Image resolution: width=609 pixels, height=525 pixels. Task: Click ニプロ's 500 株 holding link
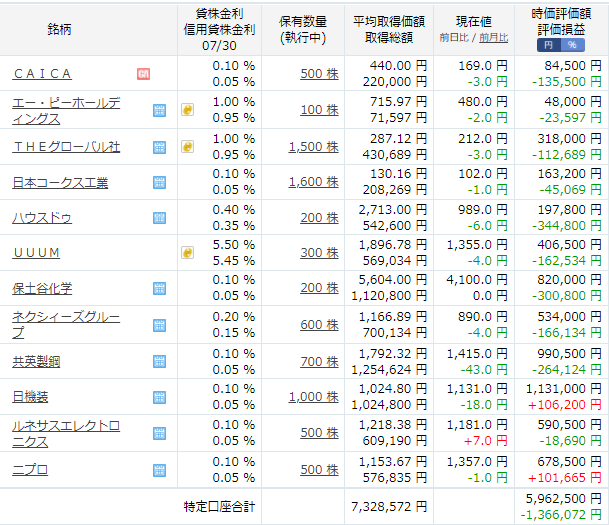(319, 469)
